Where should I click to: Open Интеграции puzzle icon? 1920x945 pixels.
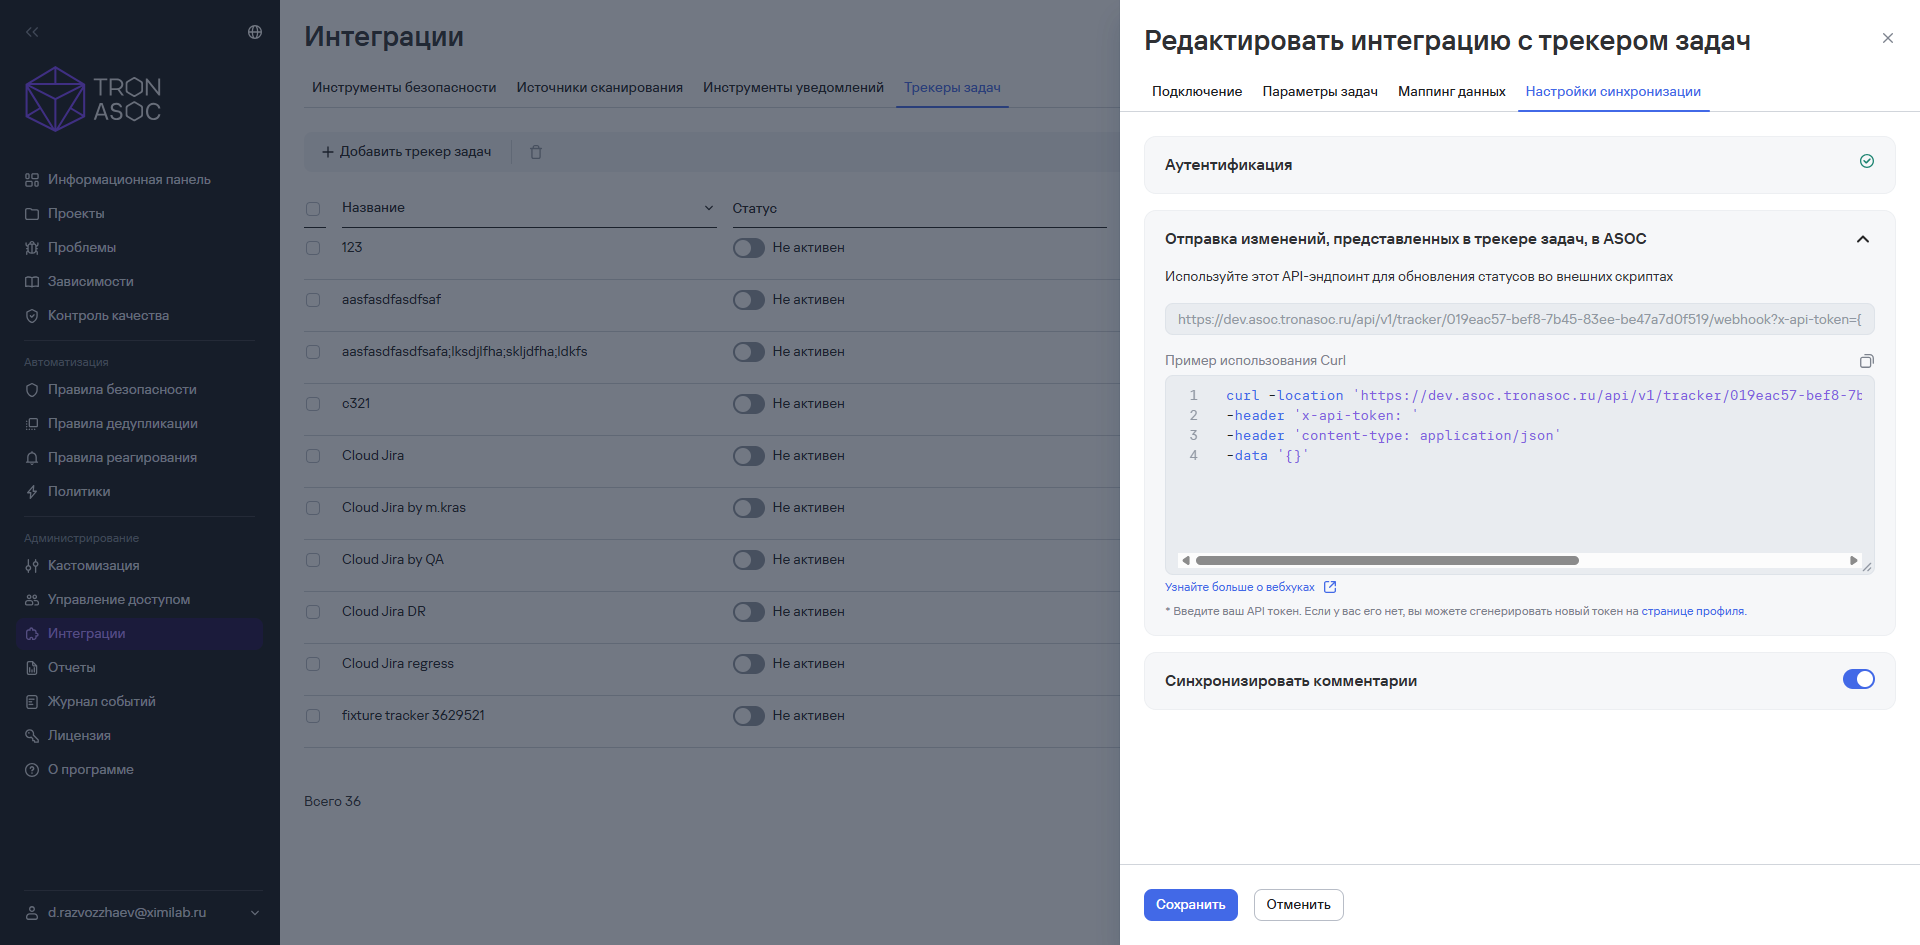[32, 634]
